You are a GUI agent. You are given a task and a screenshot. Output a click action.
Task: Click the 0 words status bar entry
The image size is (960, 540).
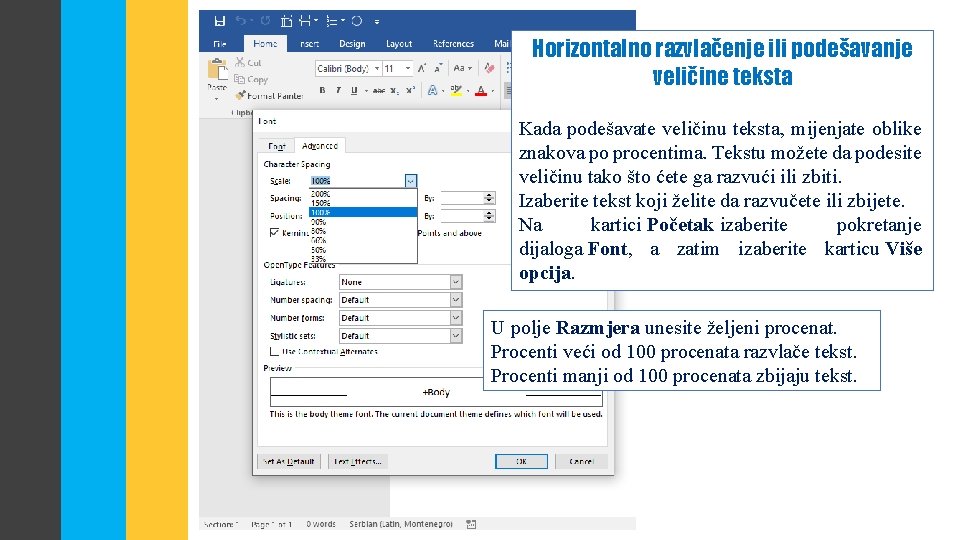[x=321, y=524]
